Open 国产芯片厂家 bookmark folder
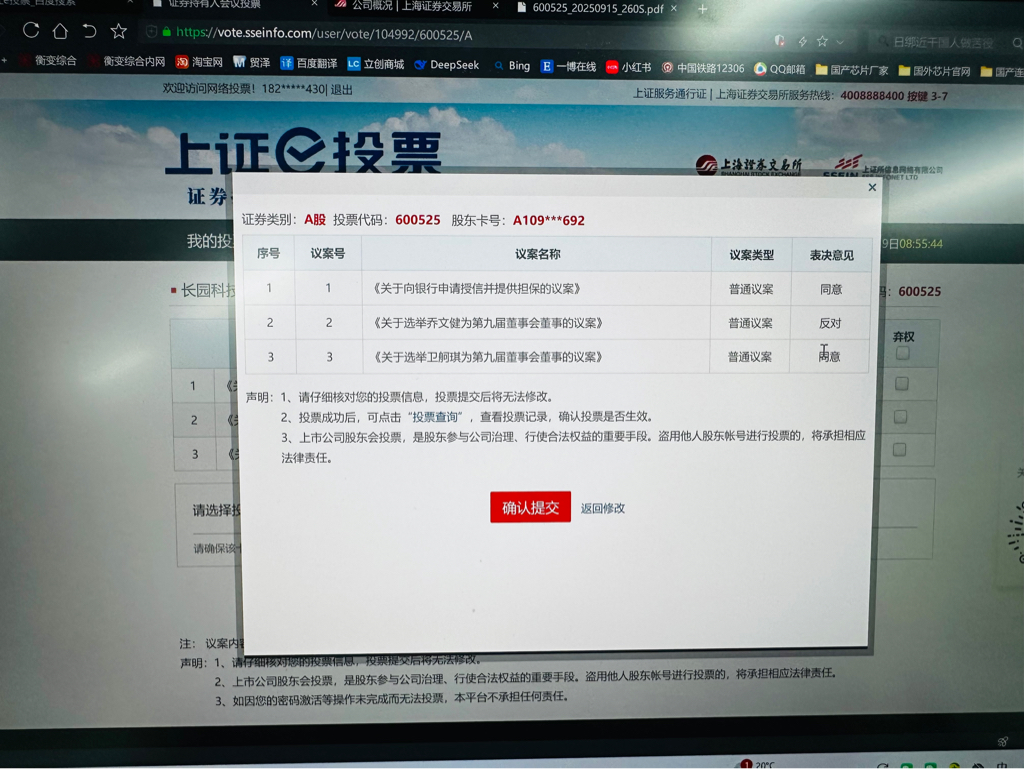The width and height of the screenshot is (1024, 769). (x=852, y=70)
